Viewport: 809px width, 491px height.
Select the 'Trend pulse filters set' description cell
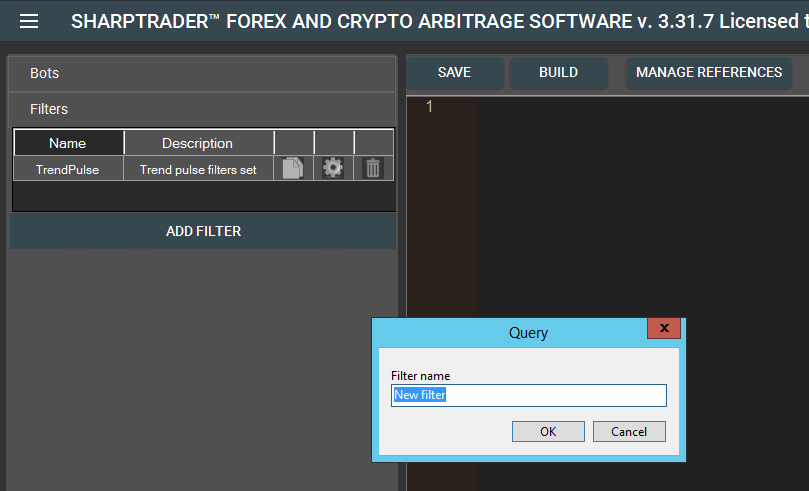198,170
